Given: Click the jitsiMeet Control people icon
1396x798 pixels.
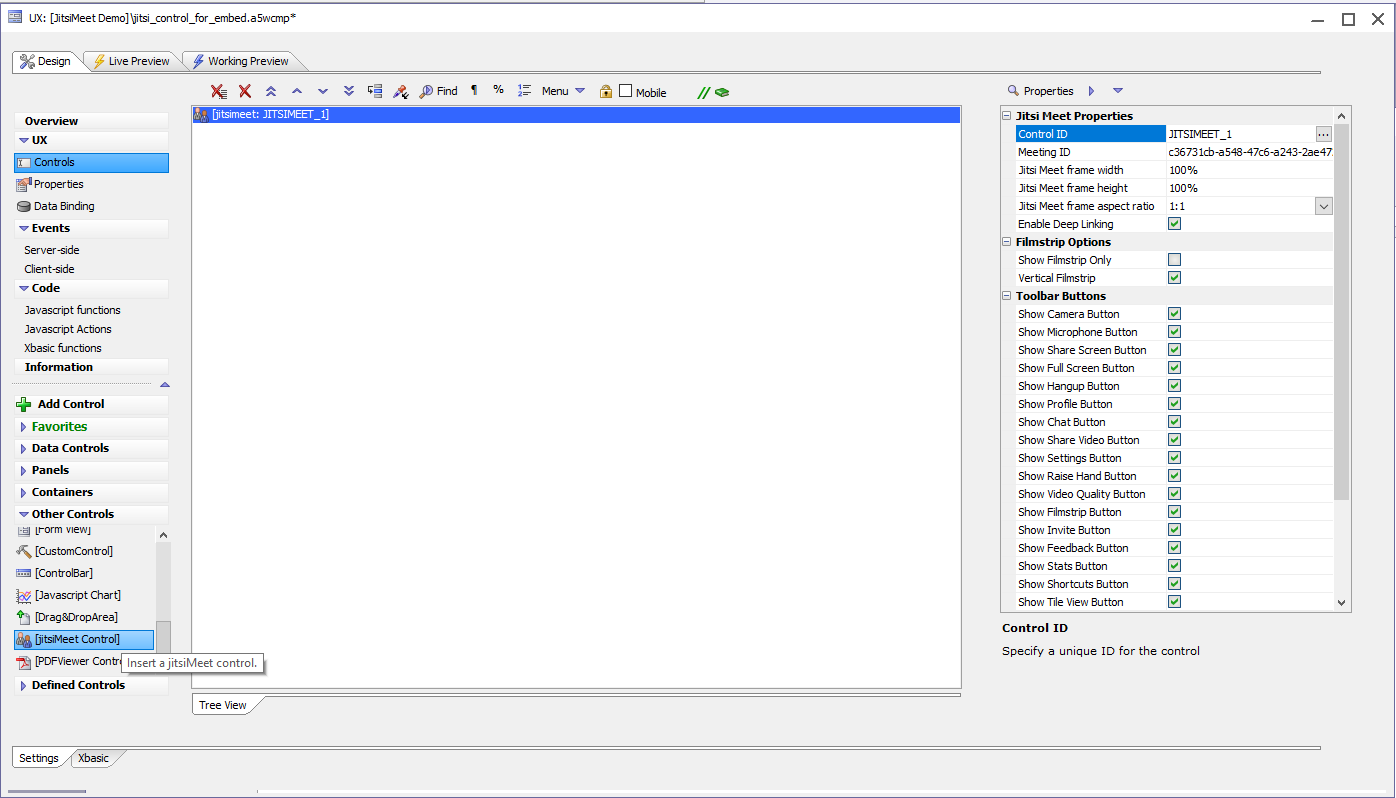Looking at the screenshot, I should [x=25, y=639].
